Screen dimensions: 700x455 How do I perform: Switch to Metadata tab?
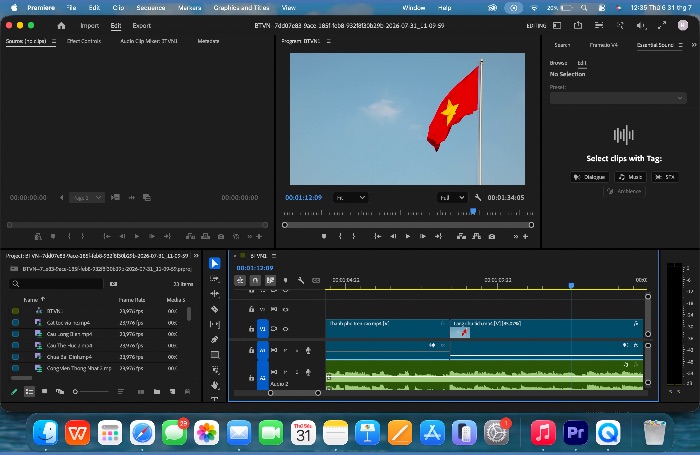(208, 41)
